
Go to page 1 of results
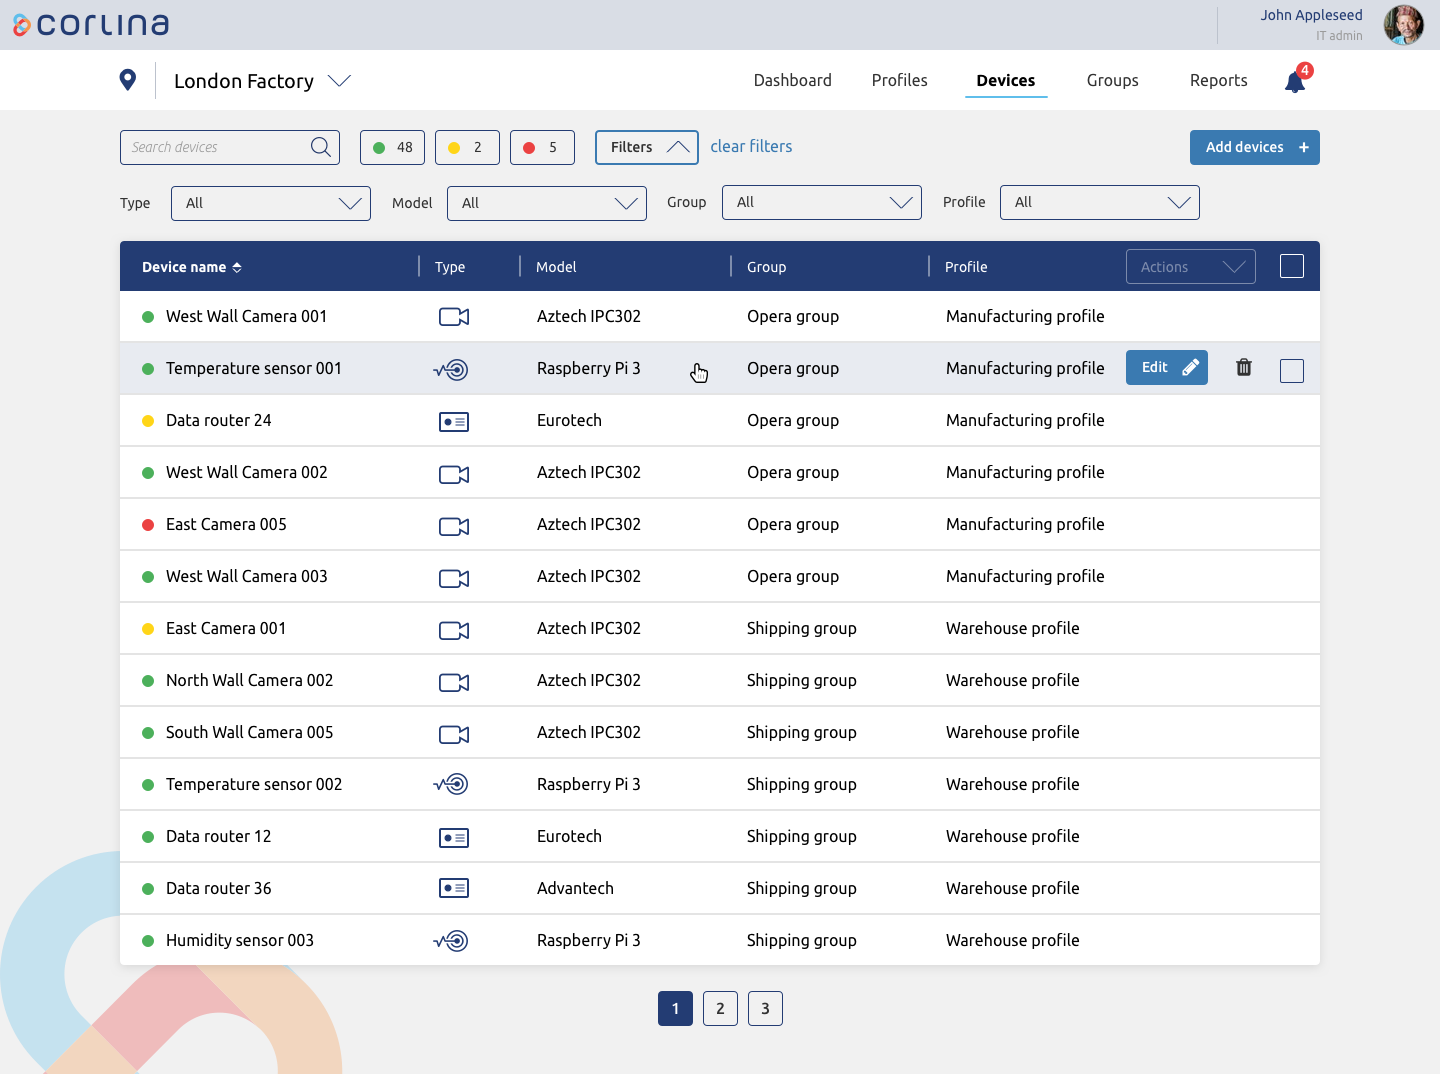coord(675,1008)
